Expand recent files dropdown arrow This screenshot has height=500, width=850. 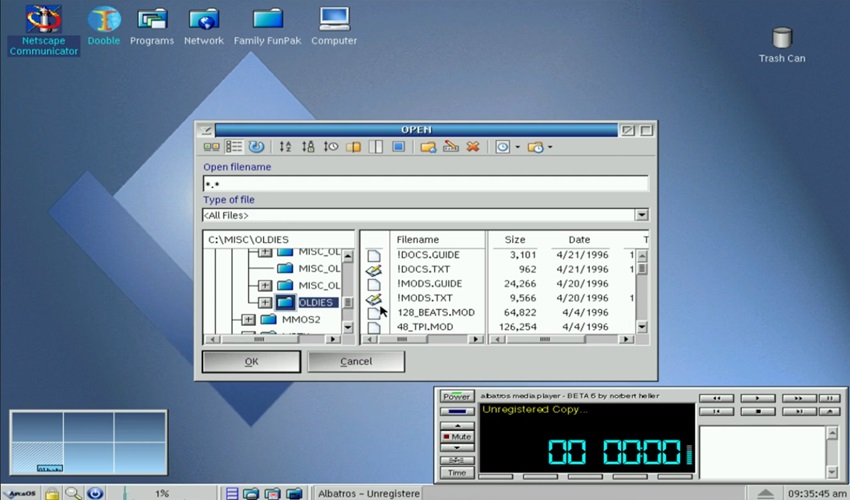(517, 147)
